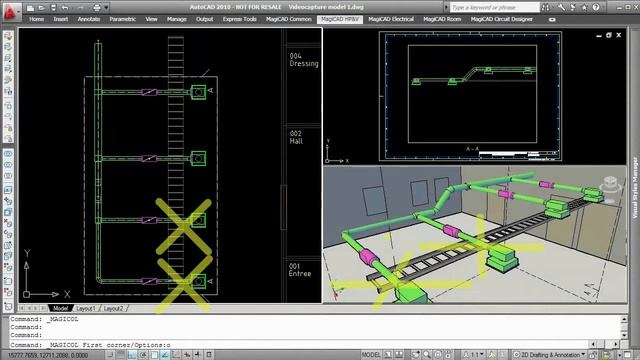Click the New drawing icon in Quick Access toolbar
640x360 pixels.
point(30,7)
